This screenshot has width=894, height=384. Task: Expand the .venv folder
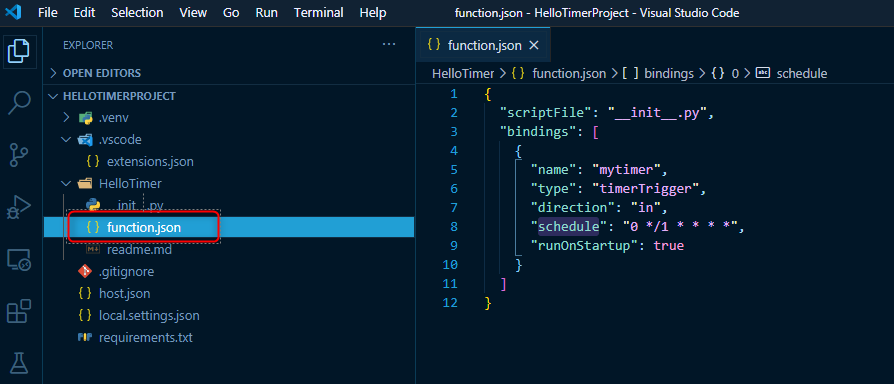pyautogui.click(x=229, y=118)
